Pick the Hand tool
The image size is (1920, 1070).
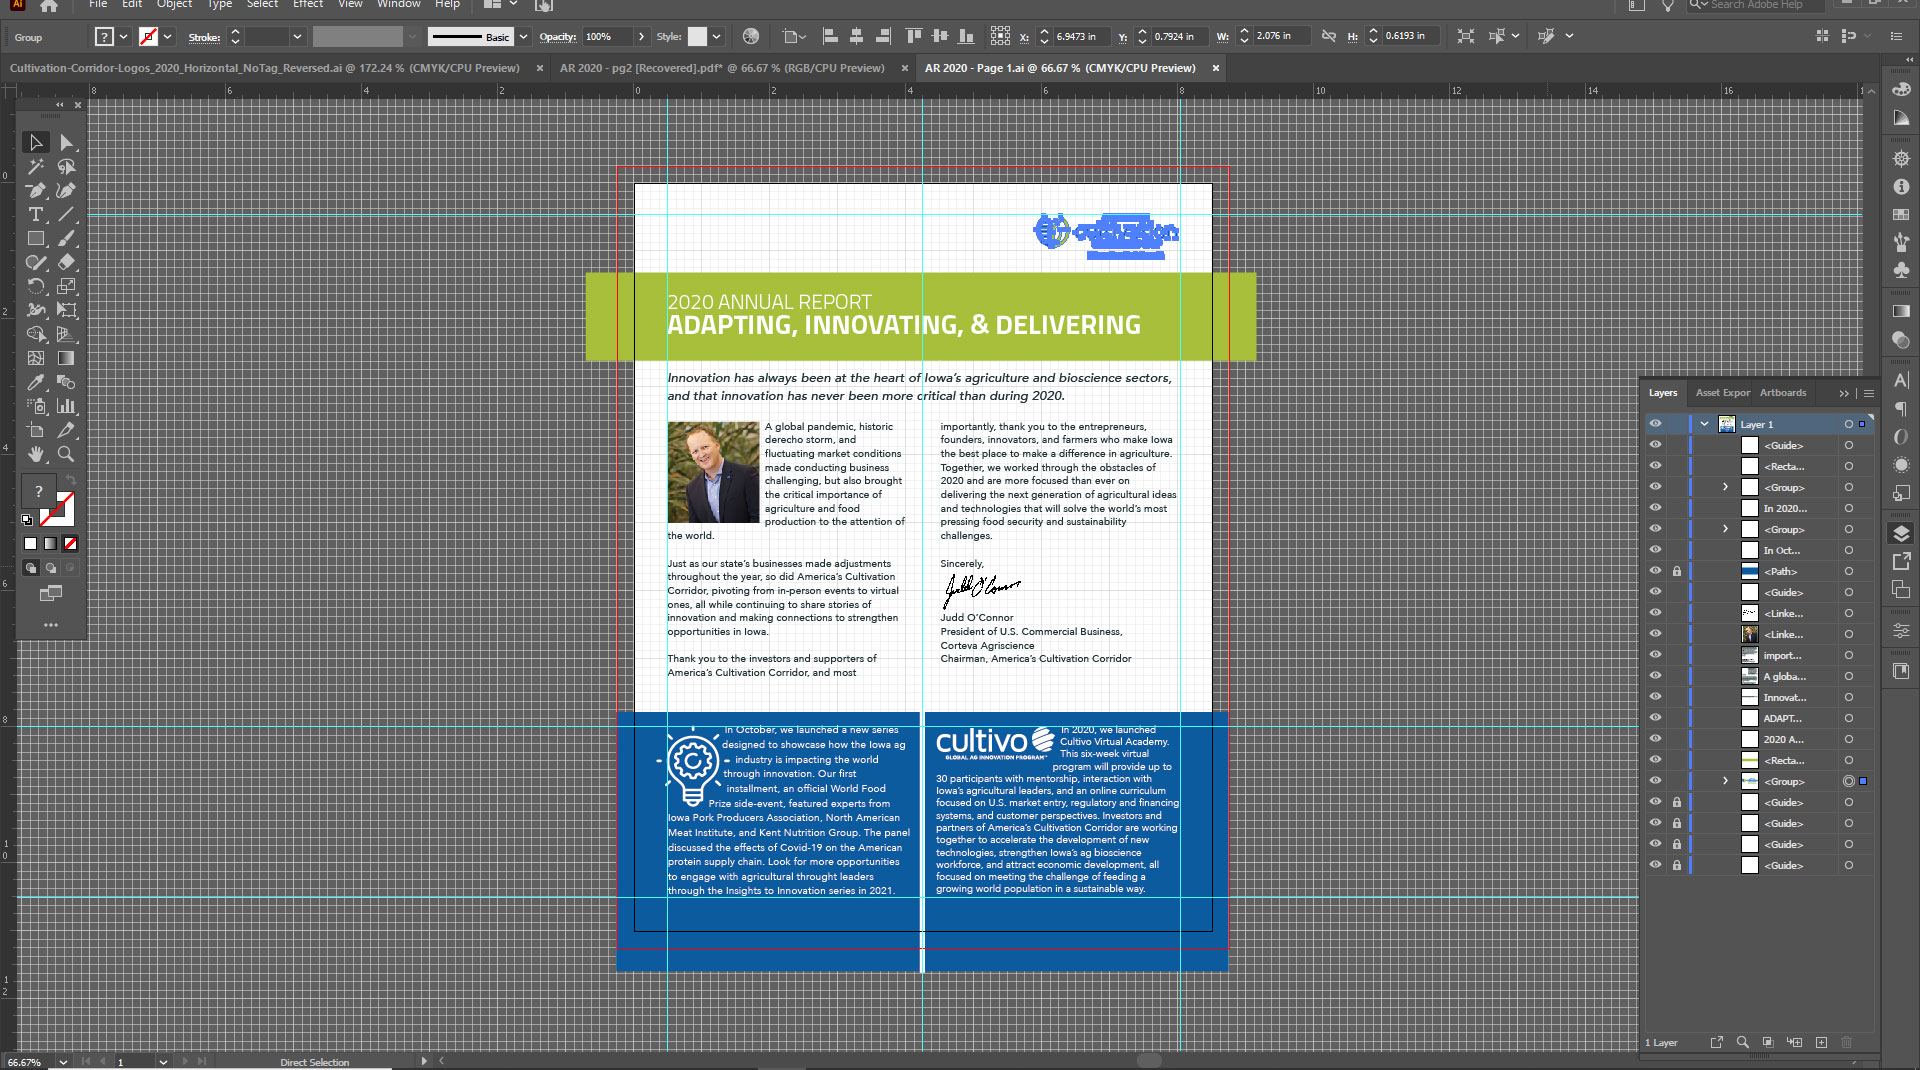[x=36, y=456]
